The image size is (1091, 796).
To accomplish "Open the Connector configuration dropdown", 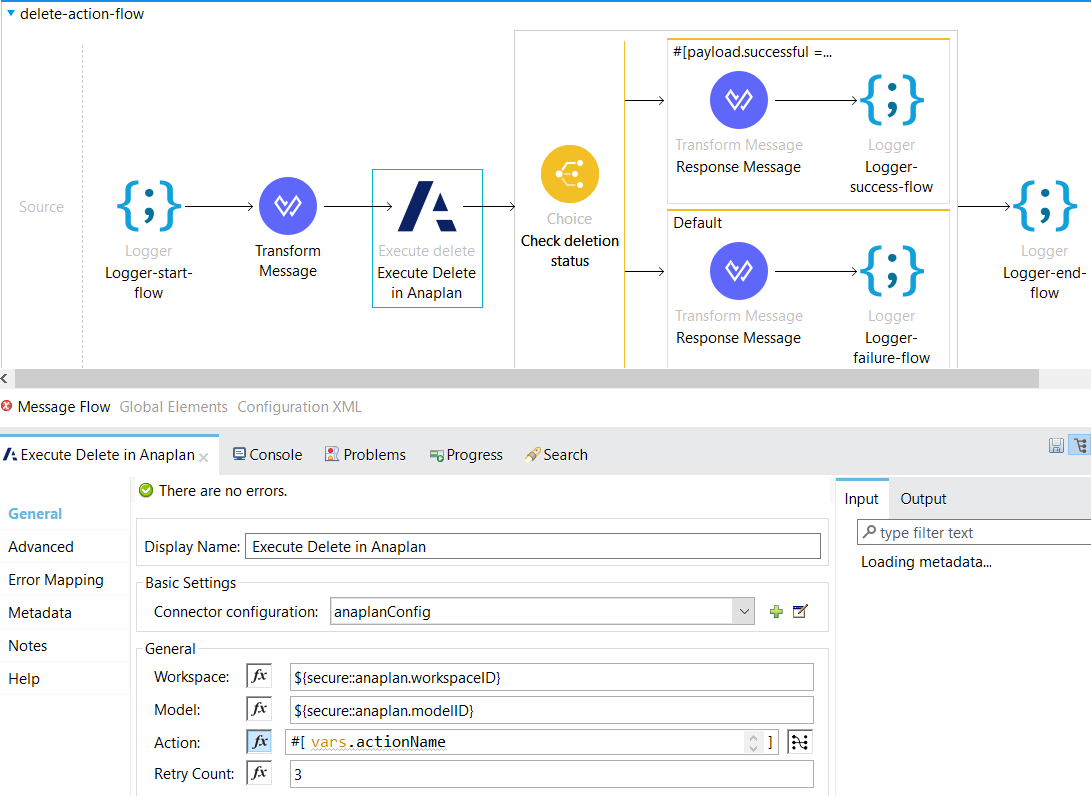I will [744, 612].
